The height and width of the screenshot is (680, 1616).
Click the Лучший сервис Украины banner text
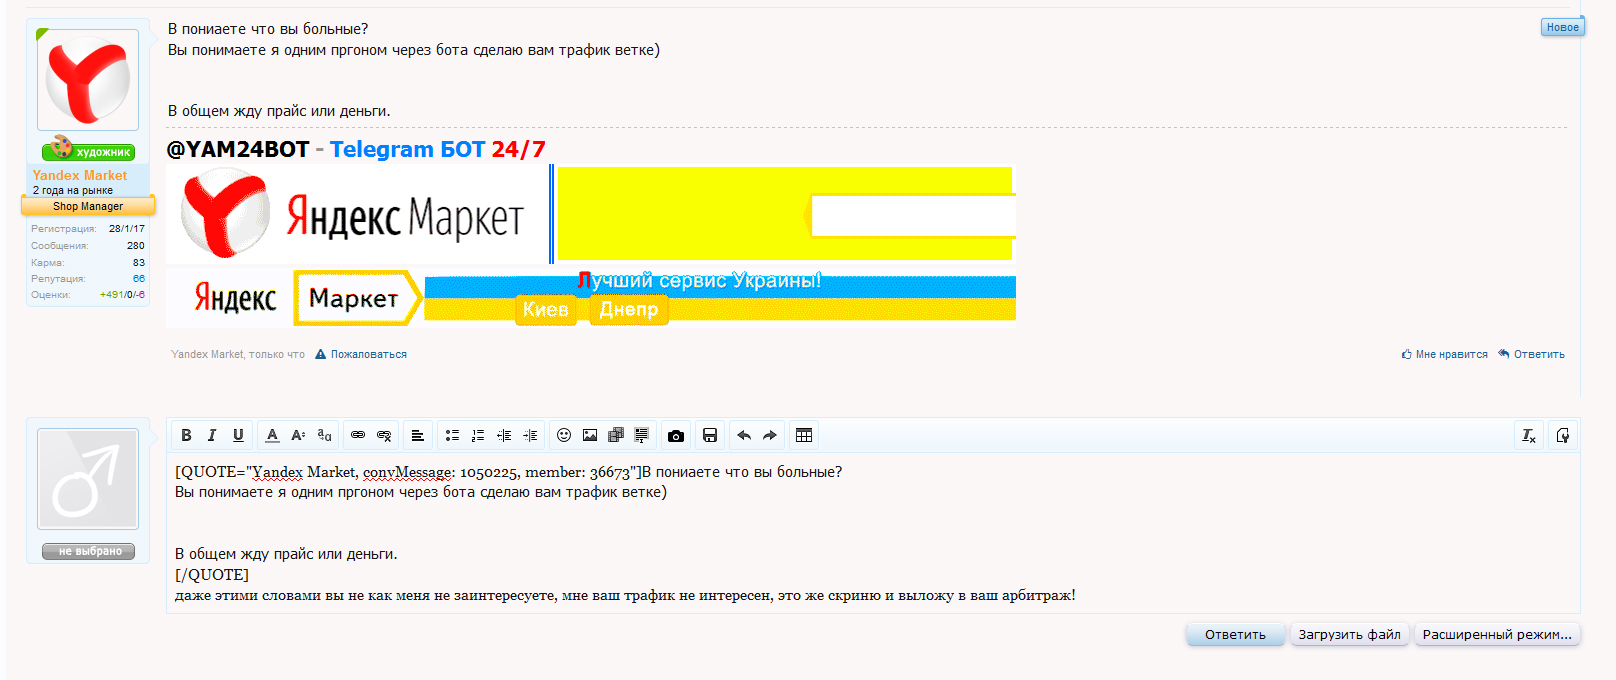(699, 281)
